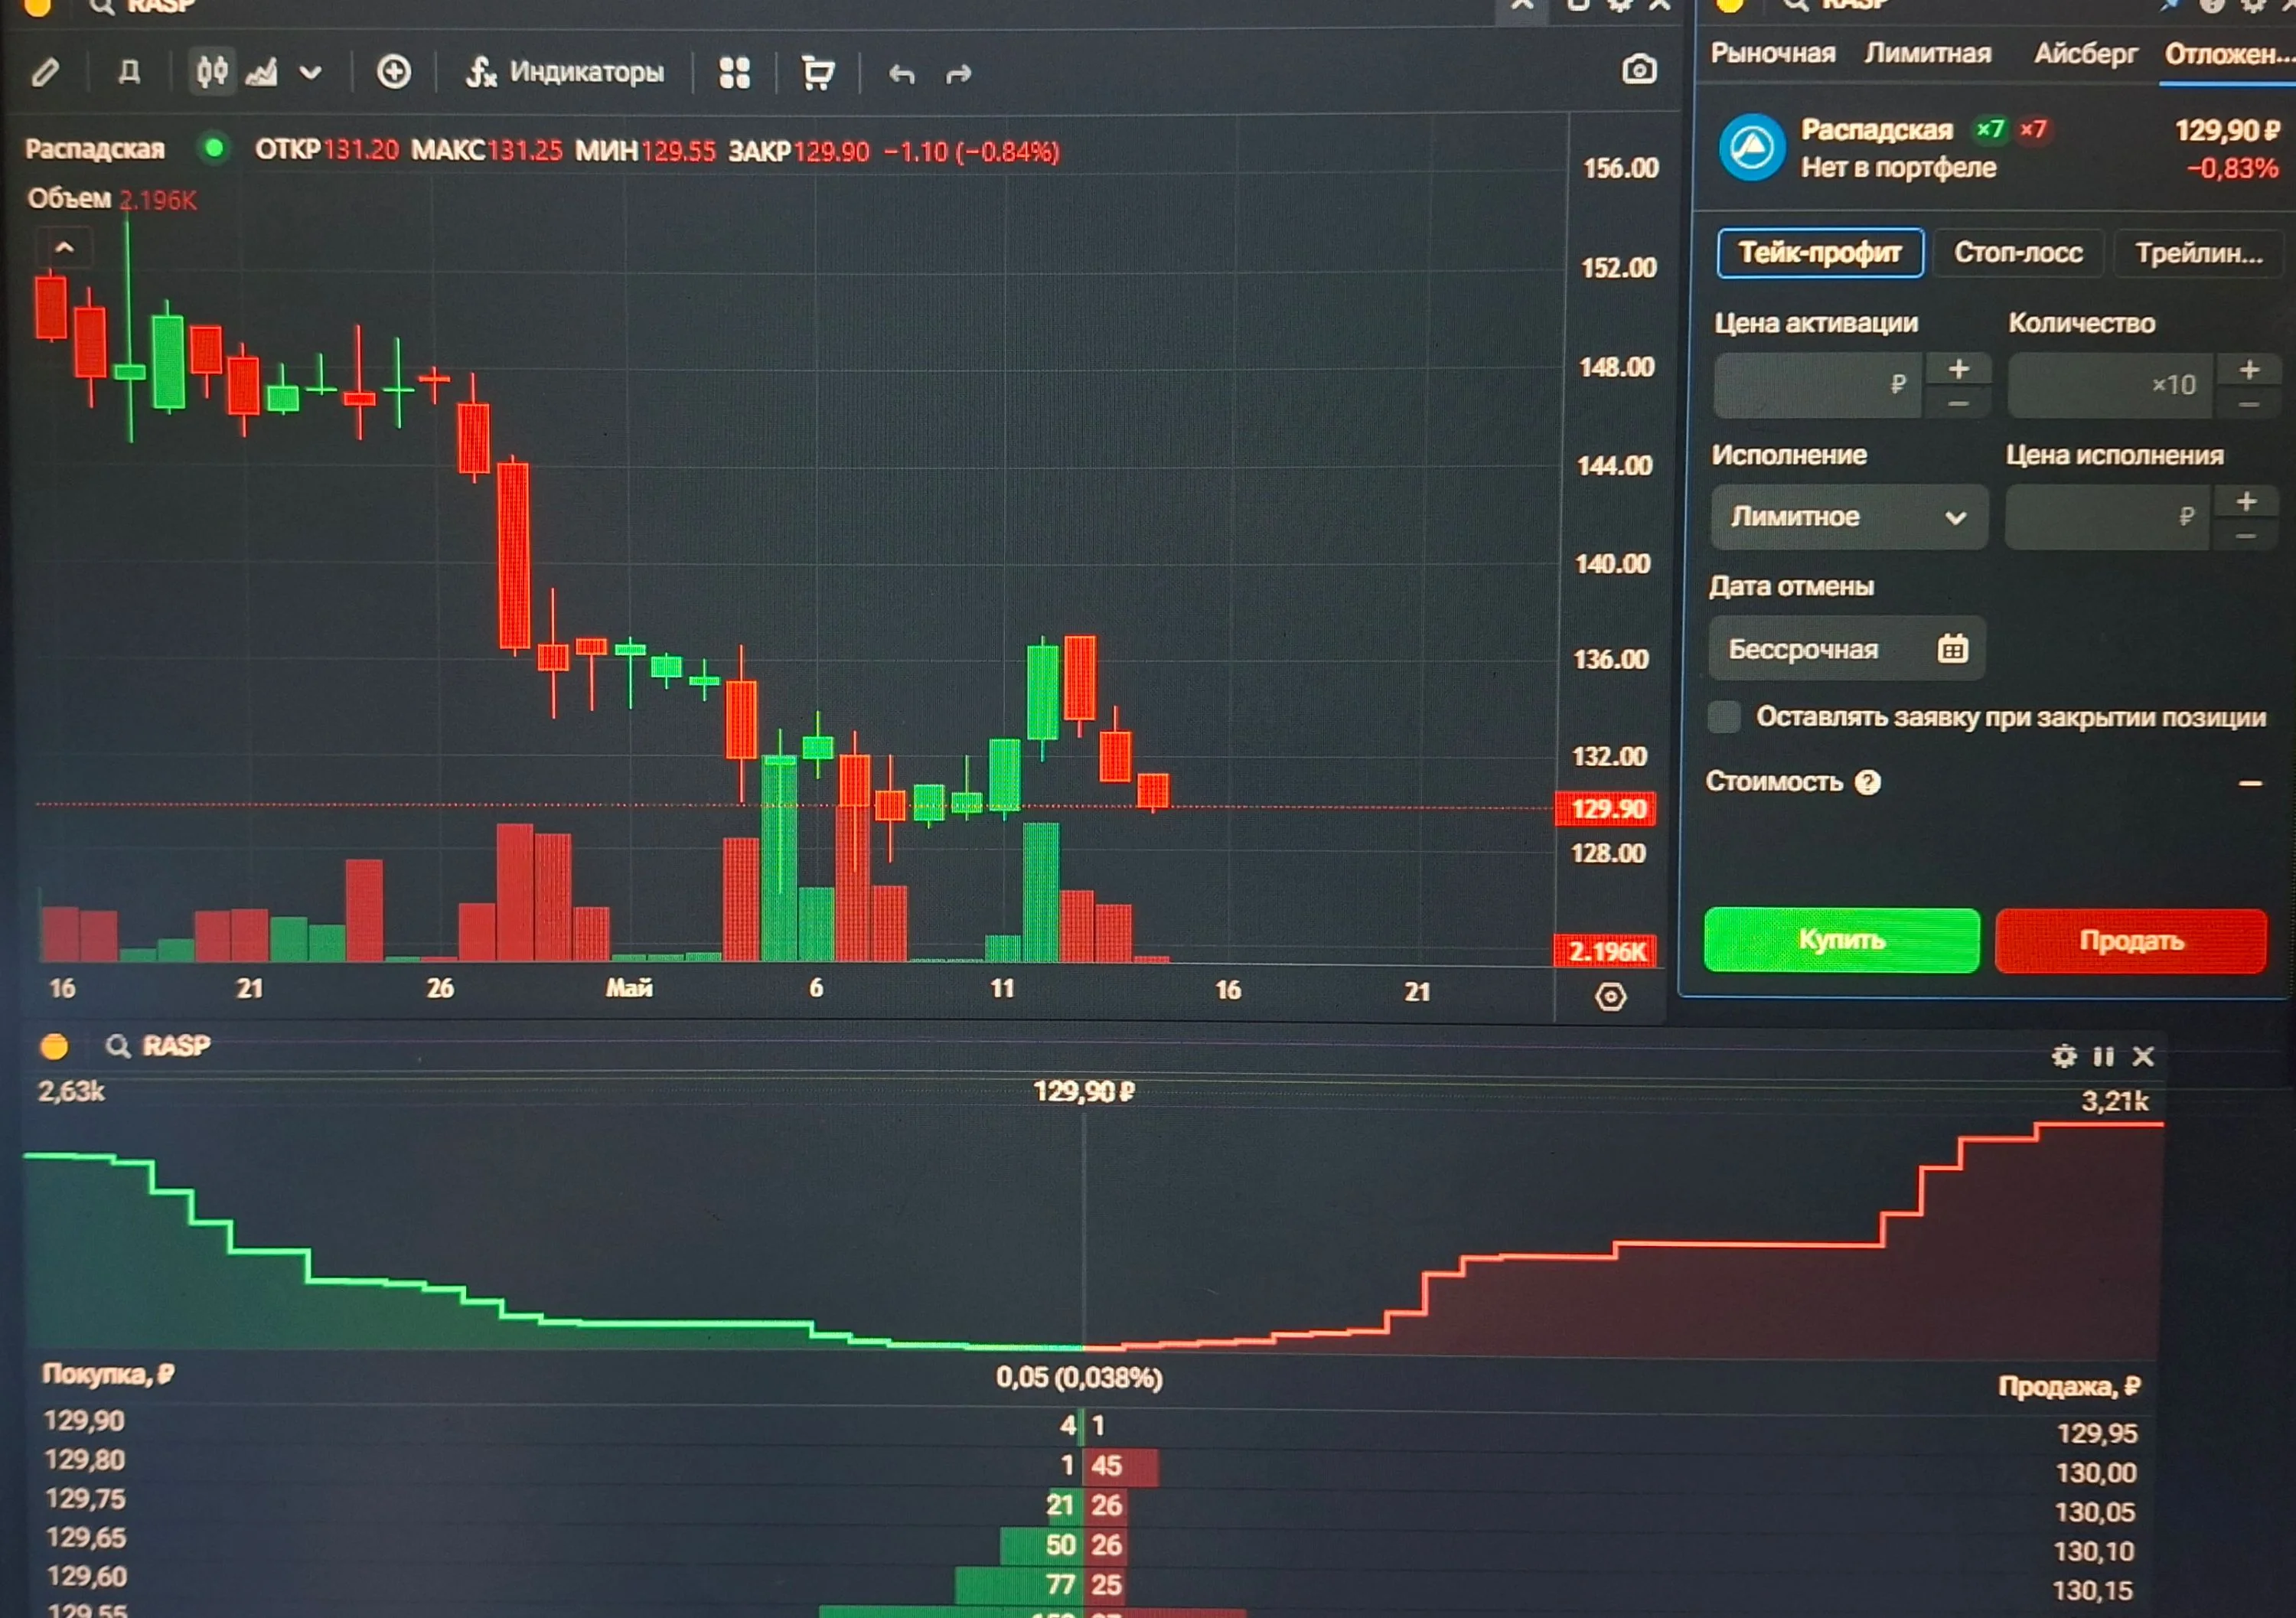Decrease quantity with minus button
2296x1618 pixels.
click(2249, 404)
